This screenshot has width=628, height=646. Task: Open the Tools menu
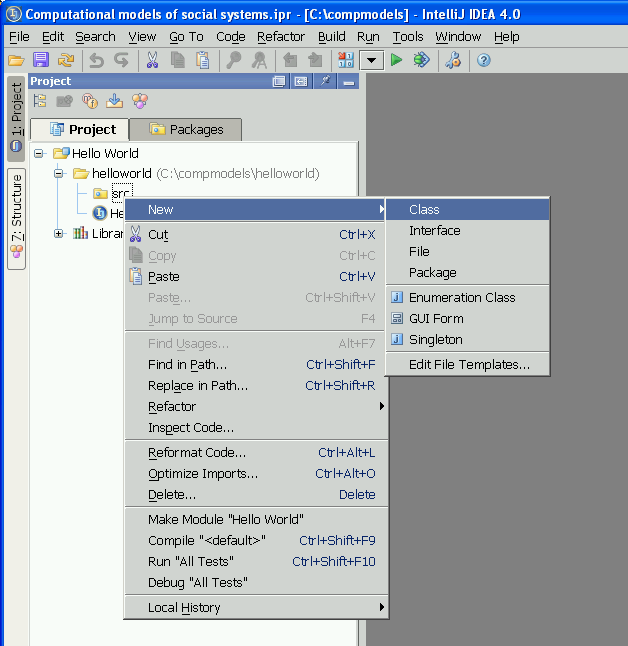pos(408,37)
